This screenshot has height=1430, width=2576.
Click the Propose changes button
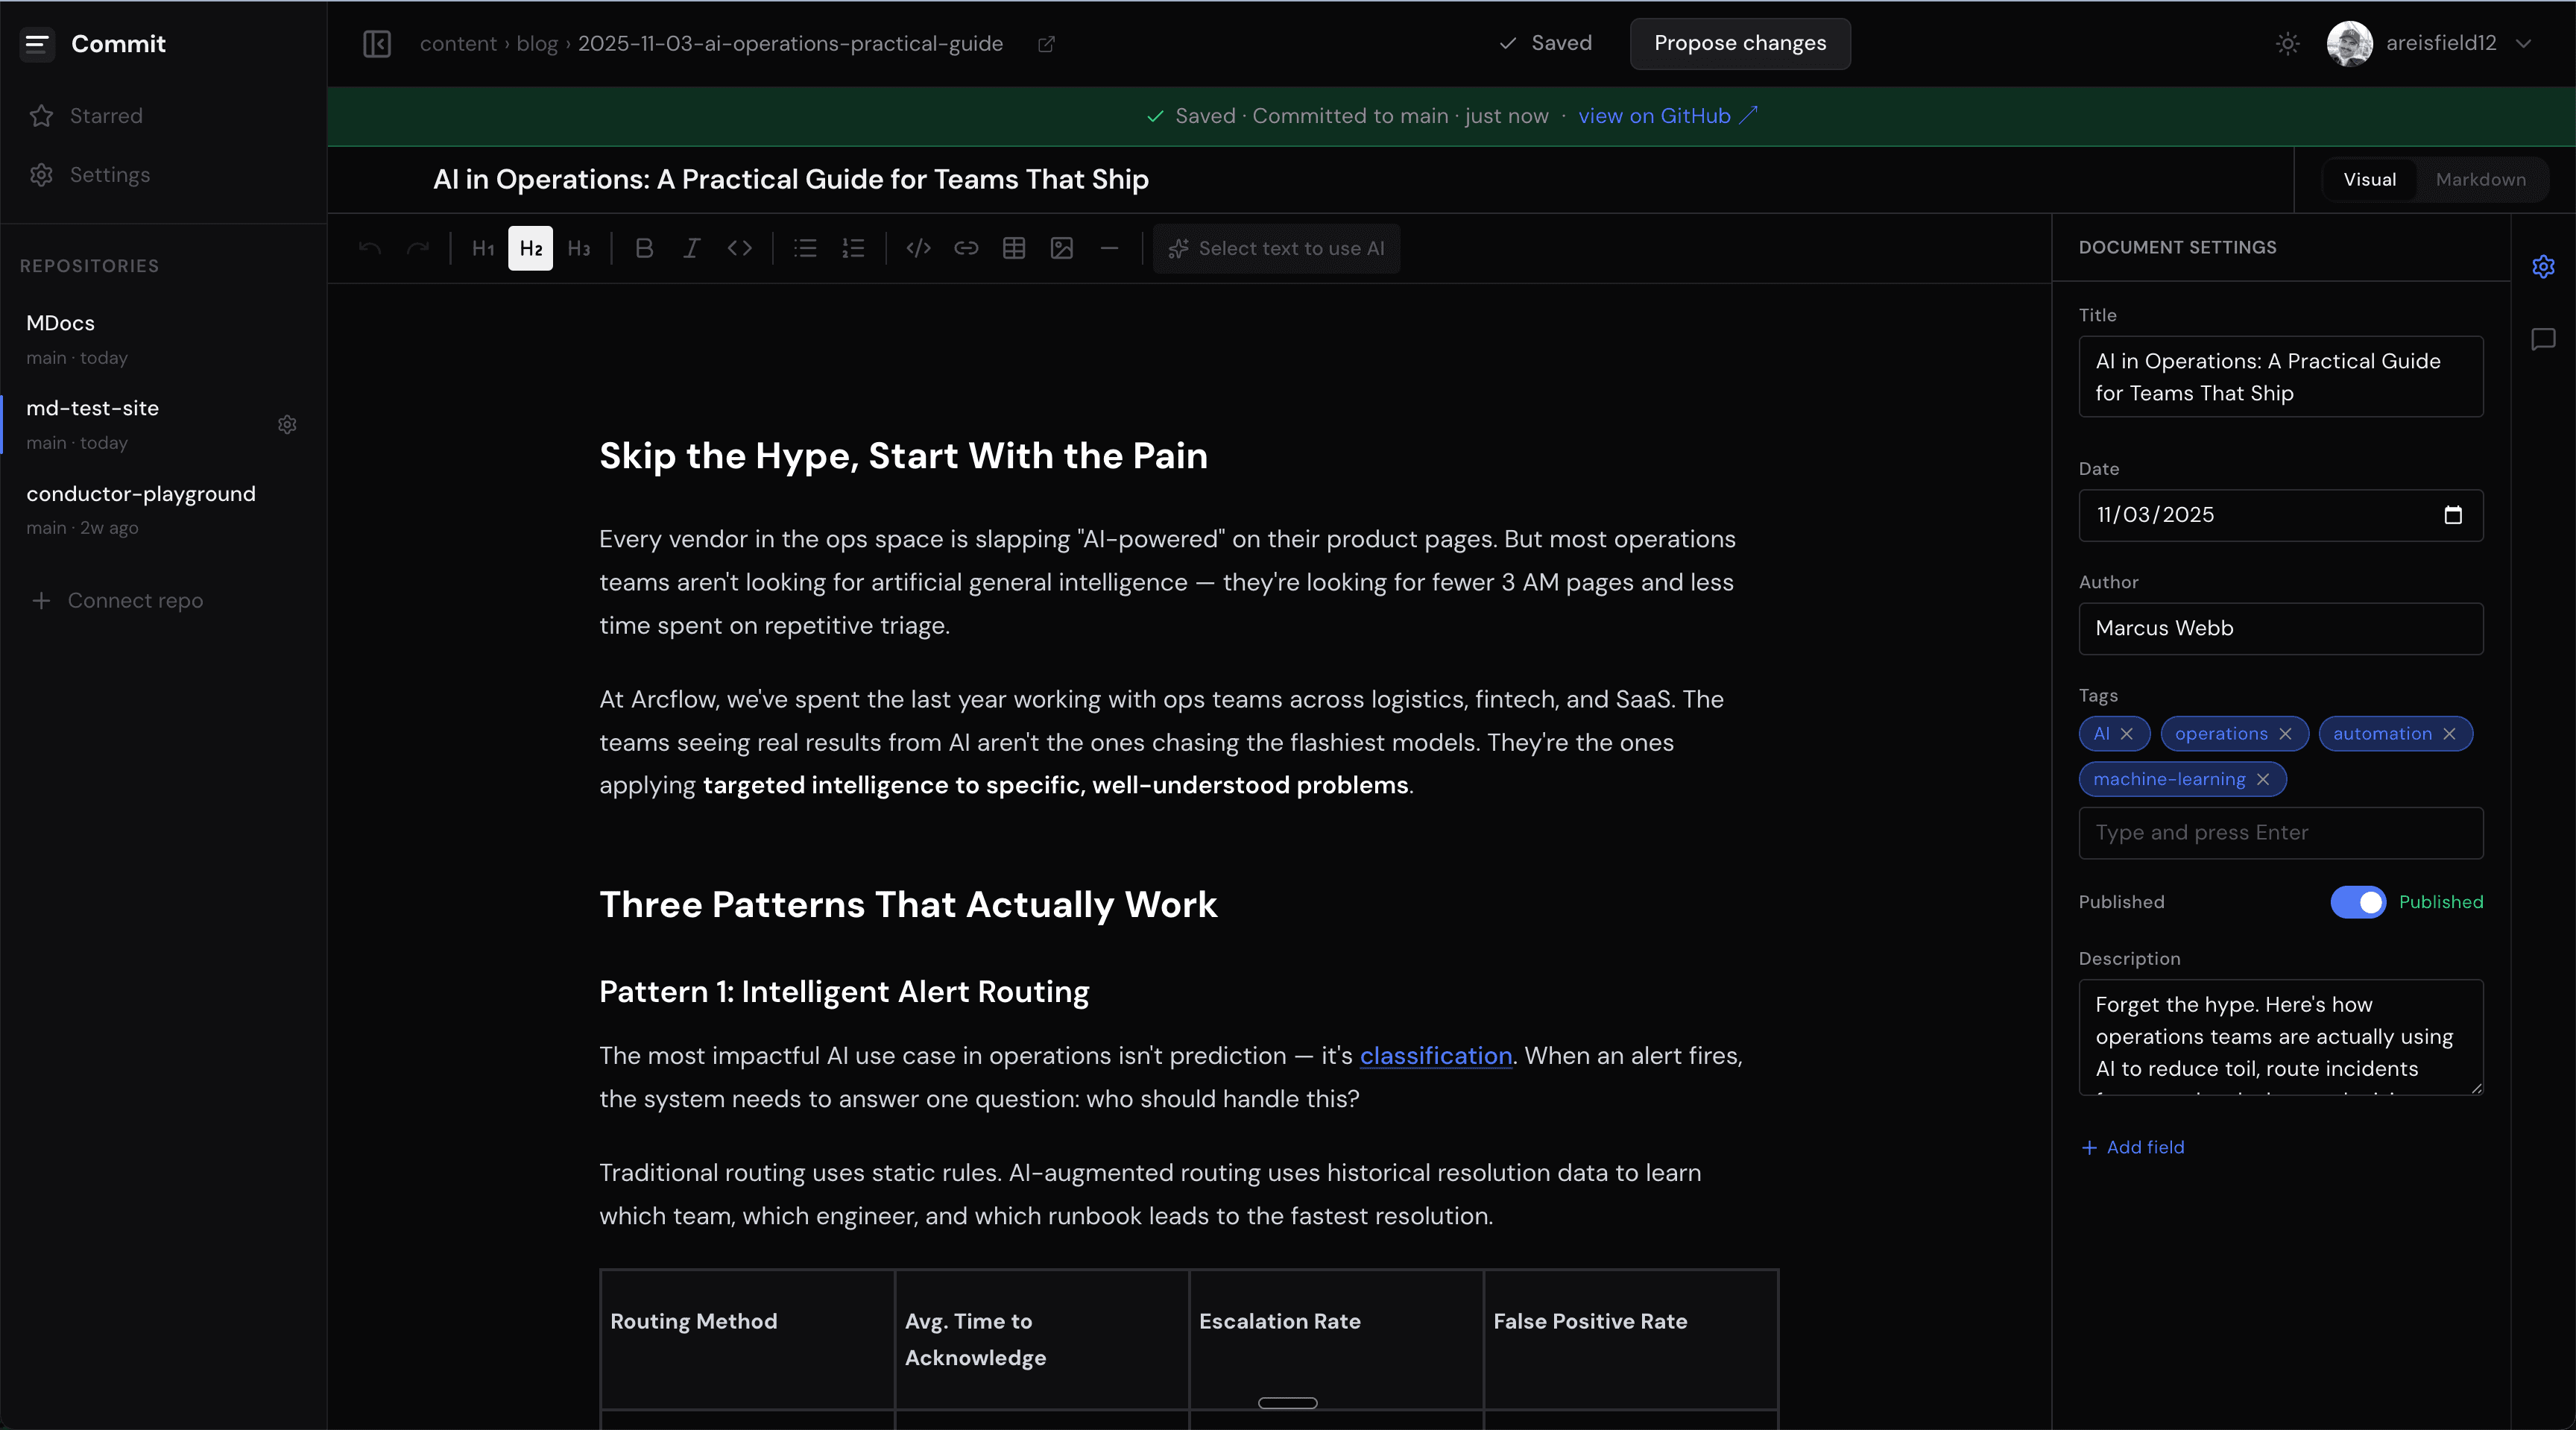(x=1739, y=43)
